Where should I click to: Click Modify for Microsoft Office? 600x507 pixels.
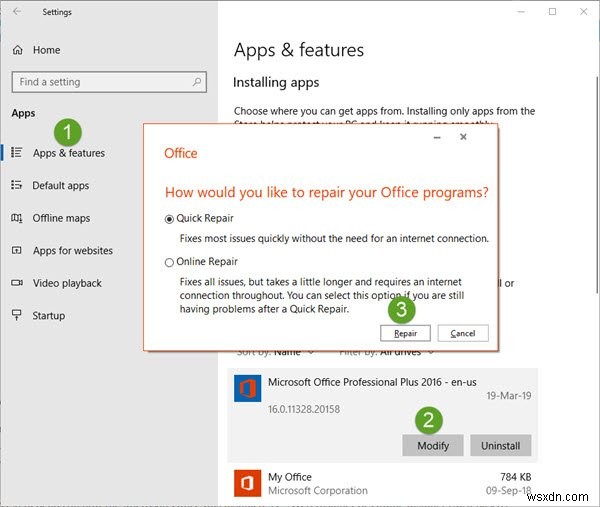pyautogui.click(x=433, y=445)
